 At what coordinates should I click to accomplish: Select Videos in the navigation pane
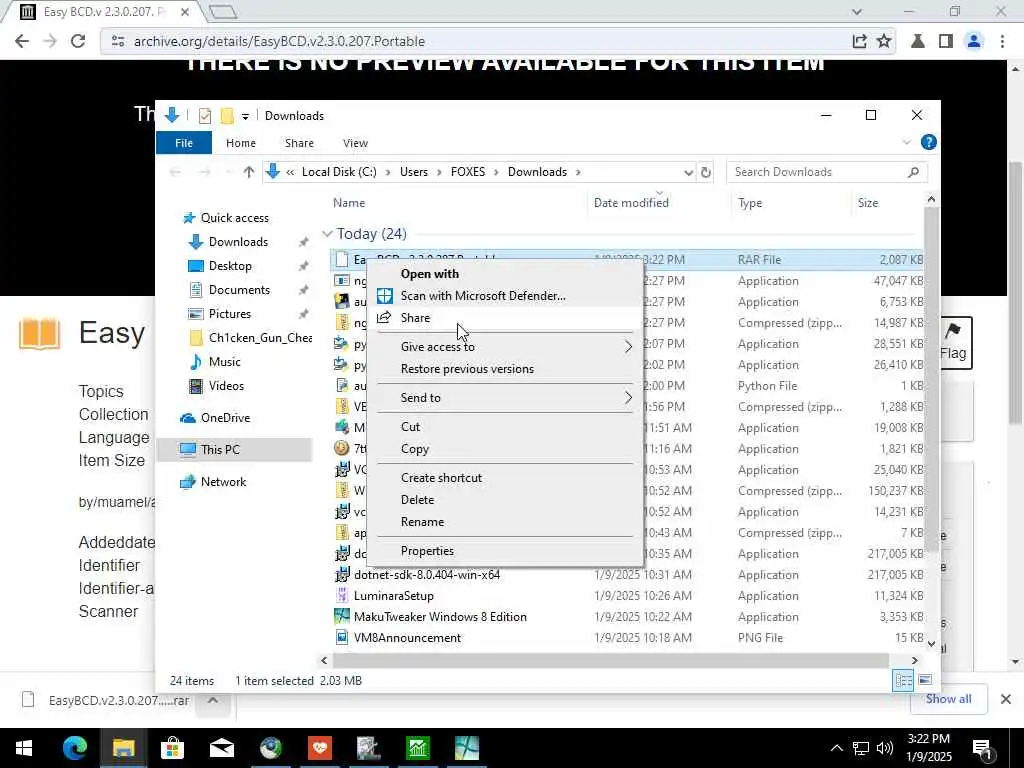click(x=226, y=386)
